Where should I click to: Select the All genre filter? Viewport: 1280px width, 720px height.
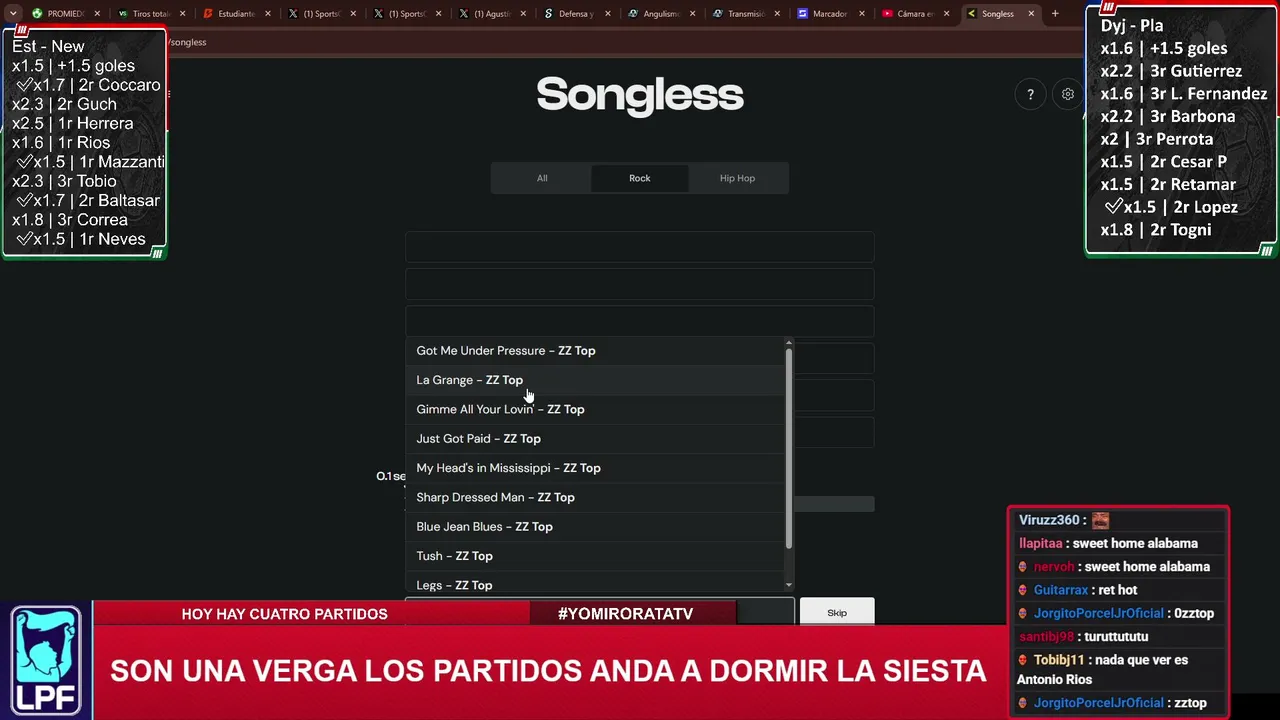coord(542,178)
